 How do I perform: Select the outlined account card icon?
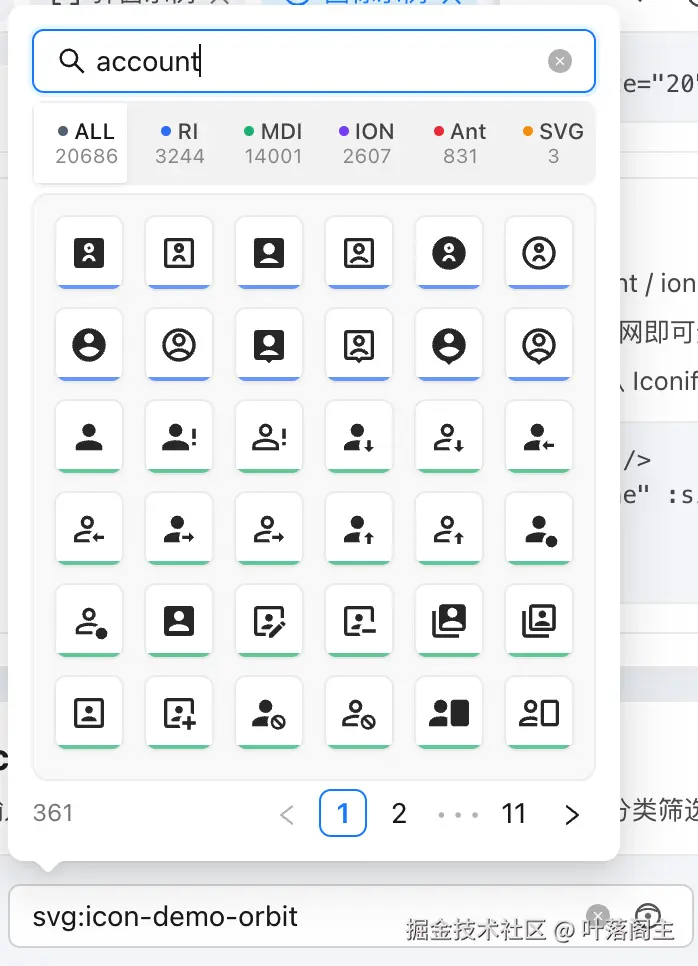pos(538,713)
